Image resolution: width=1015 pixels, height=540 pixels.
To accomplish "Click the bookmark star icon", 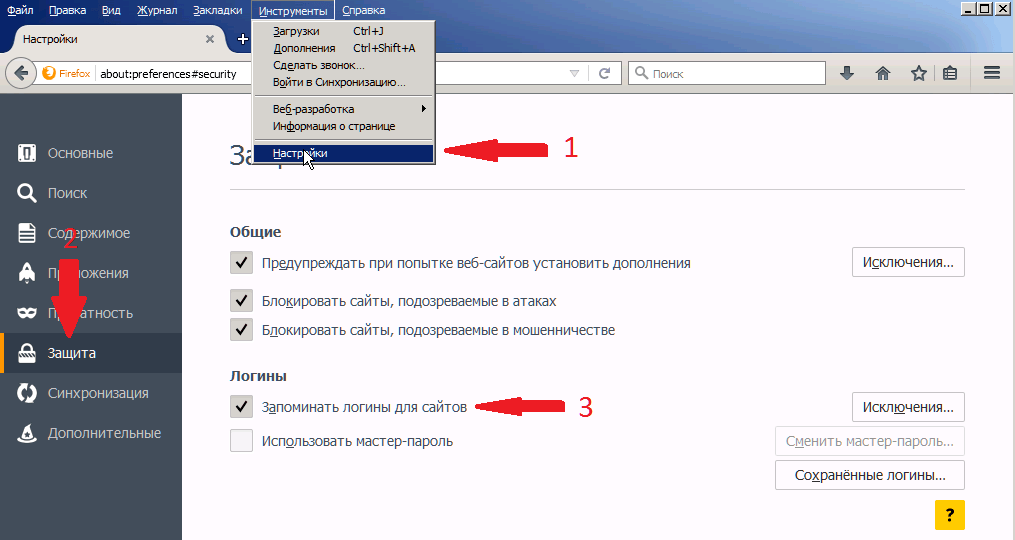I will tap(918, 73).
